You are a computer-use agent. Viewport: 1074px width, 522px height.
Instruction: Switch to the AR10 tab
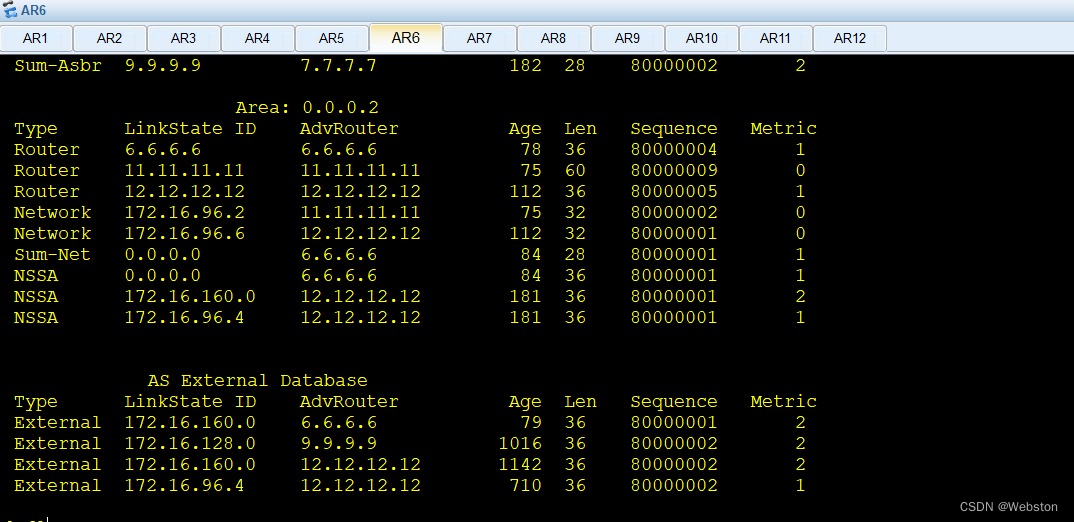(701, 38)
